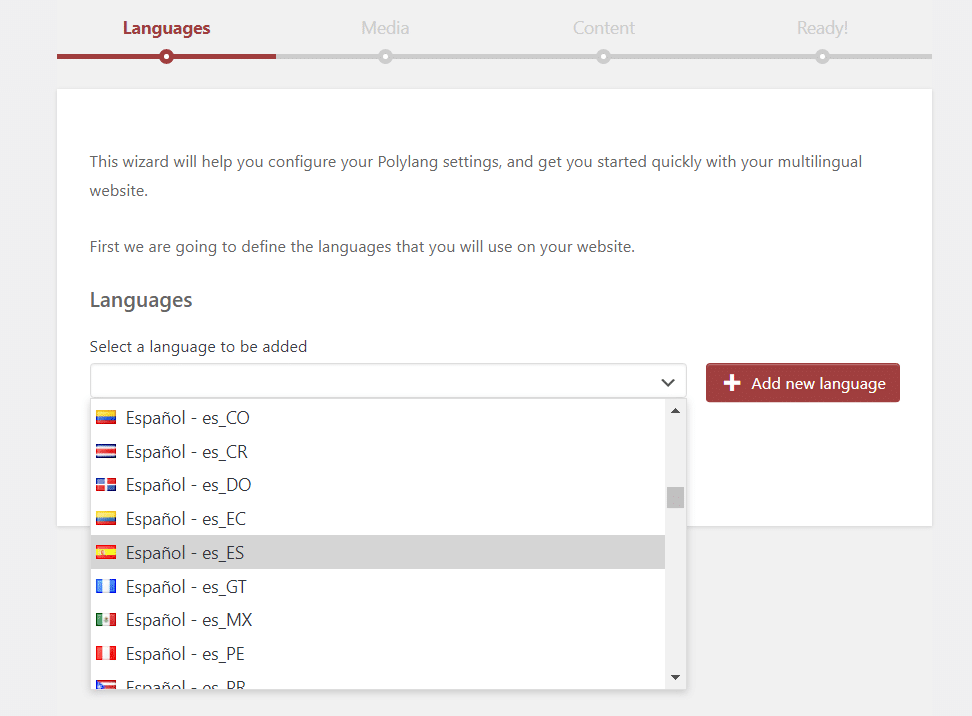Screen dimensions: 972x716
Task: Click the Costa Rica flag icon for es_CR
Action: [106, 451]
